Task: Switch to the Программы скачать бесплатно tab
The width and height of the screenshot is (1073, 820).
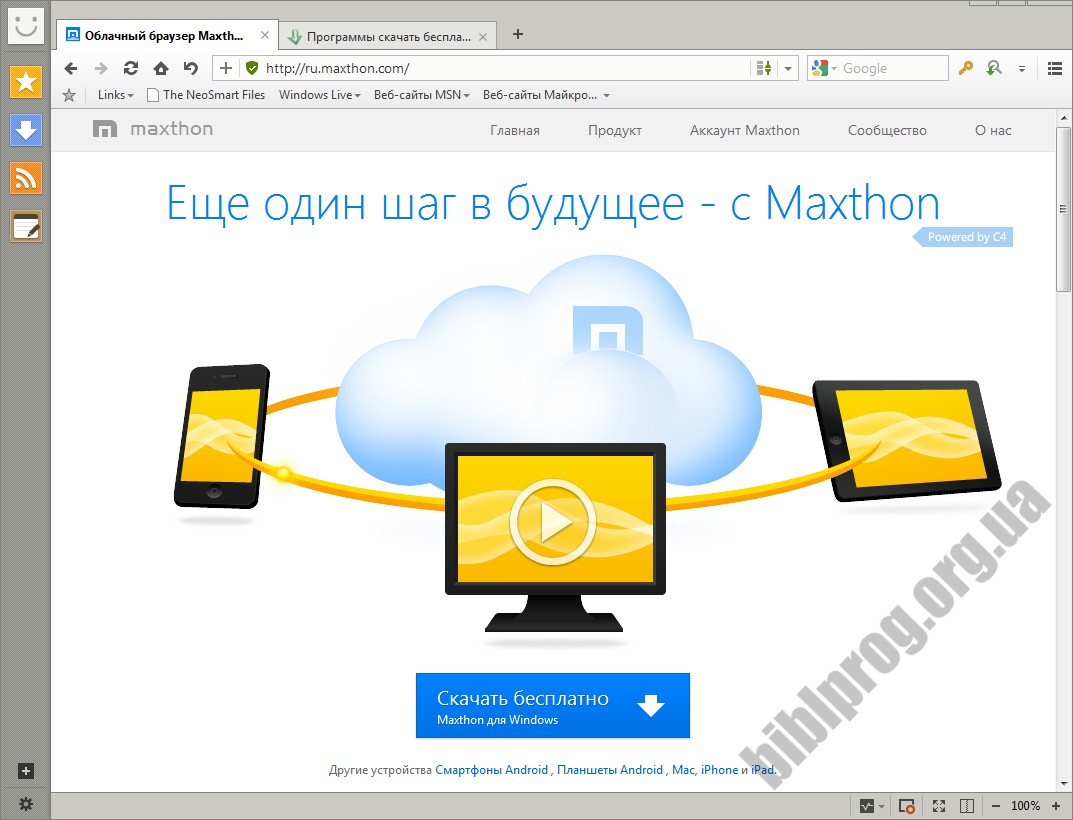Action: pos(387,36)
